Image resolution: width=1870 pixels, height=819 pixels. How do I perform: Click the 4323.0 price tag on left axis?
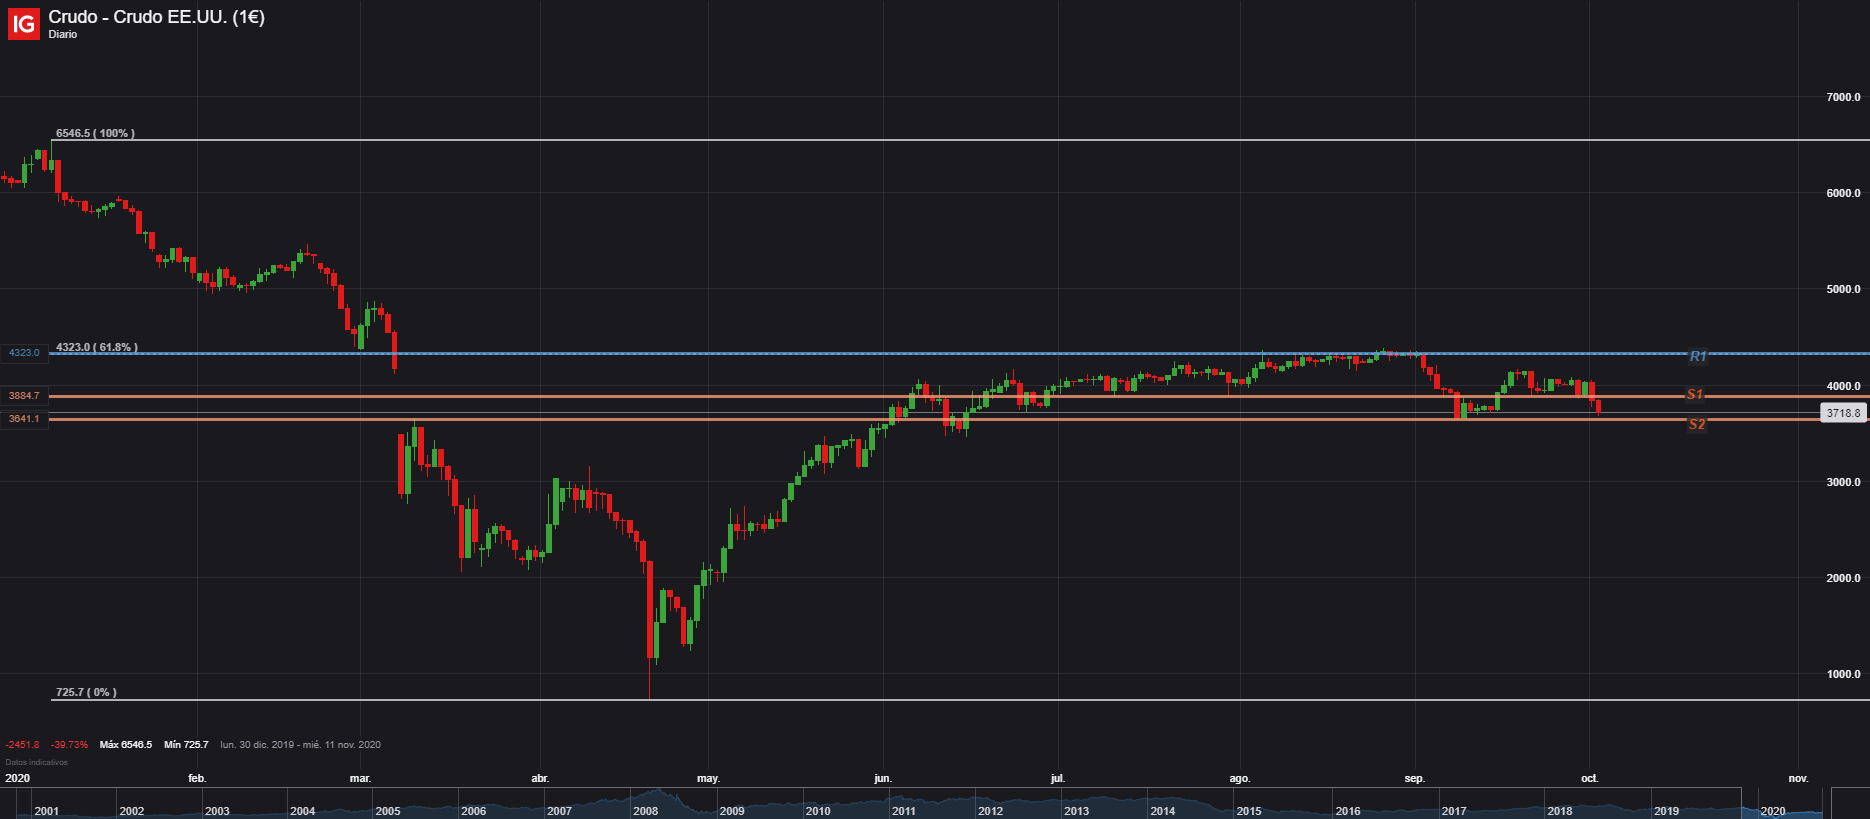24,353
